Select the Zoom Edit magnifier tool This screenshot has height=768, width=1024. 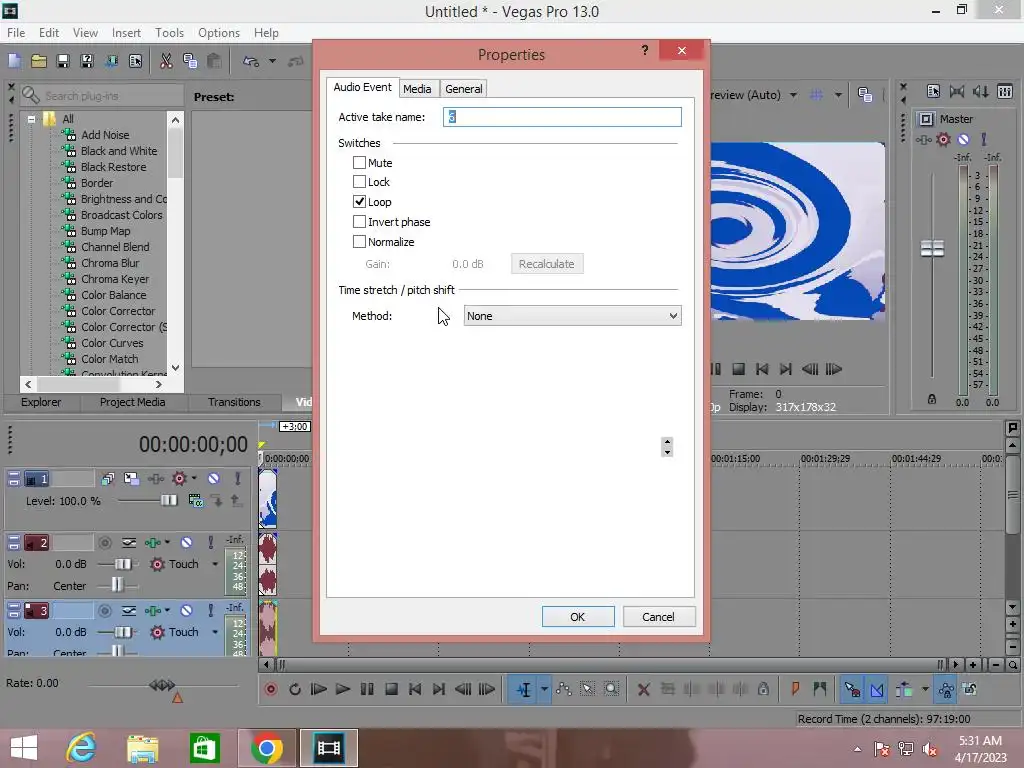click(611, 689)
